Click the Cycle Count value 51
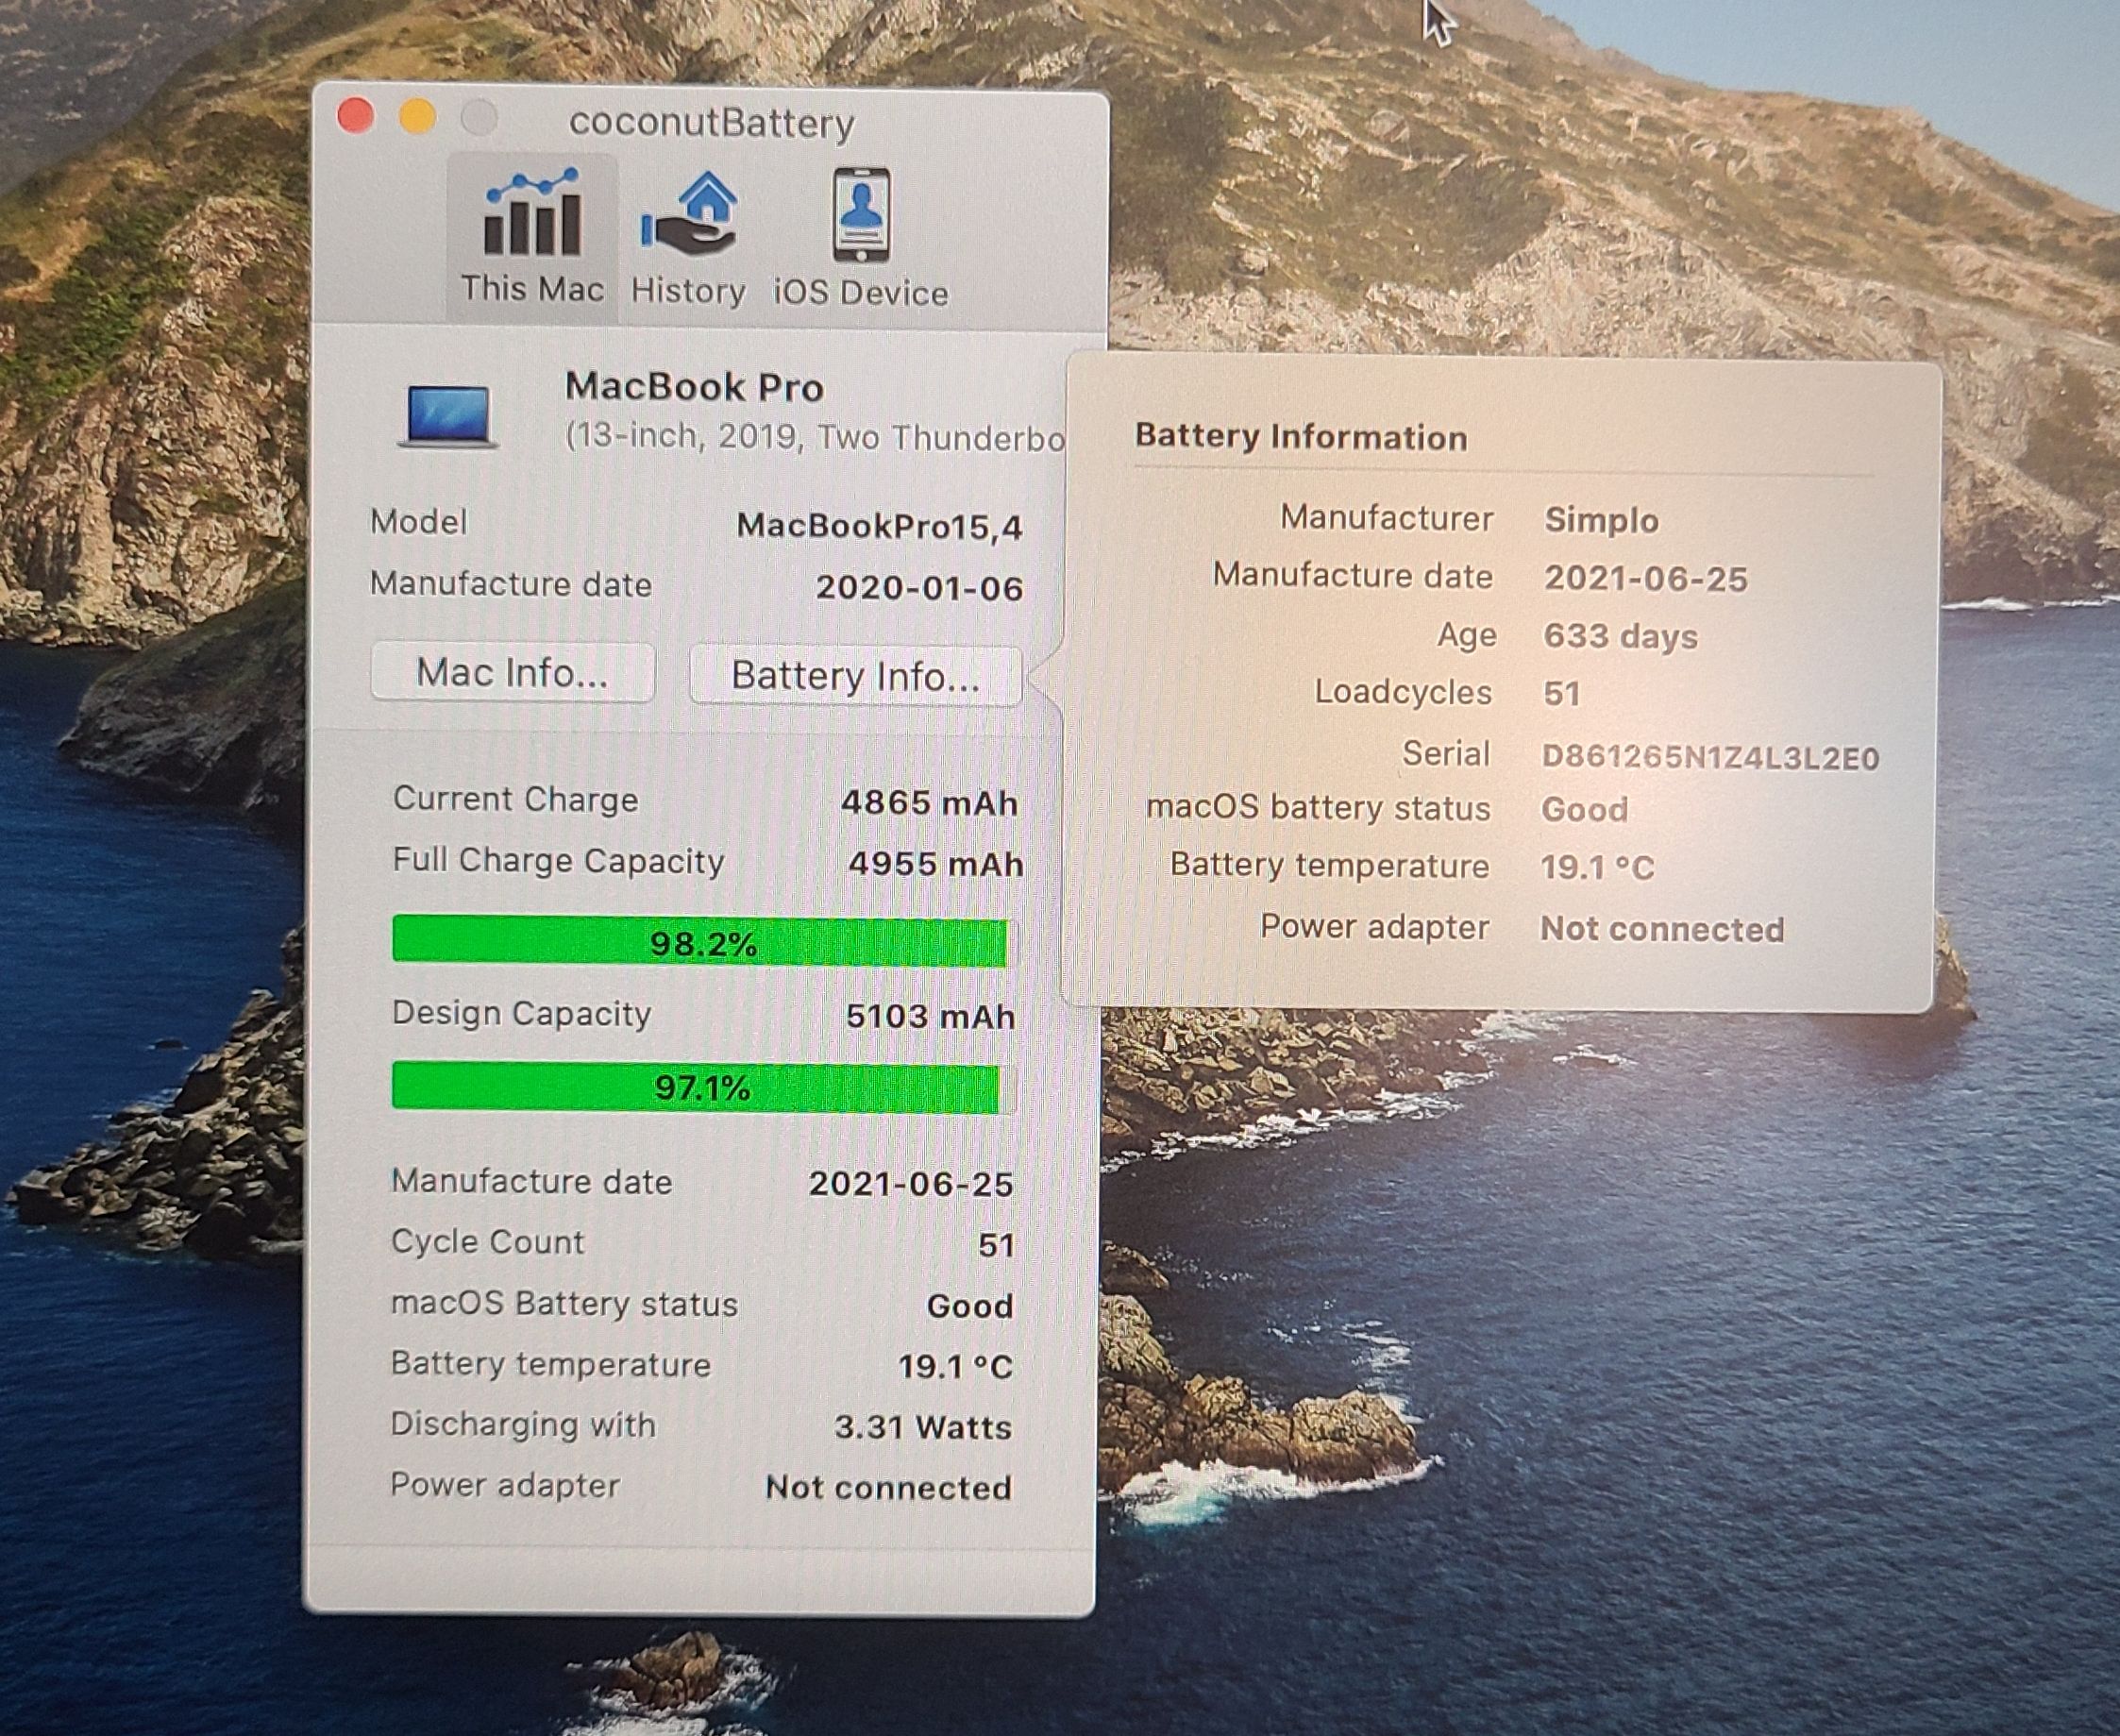 pyautogui.click(x=995, y=1245)
